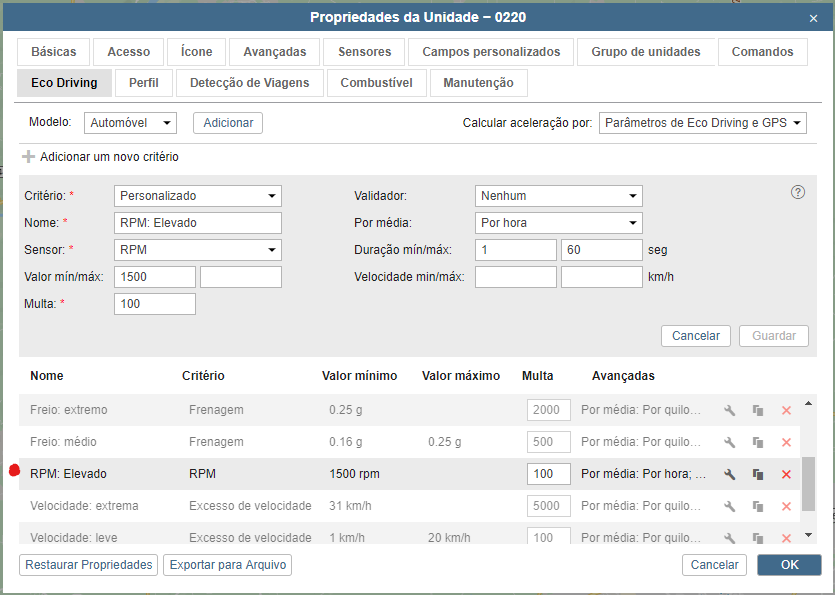
Task: Open the Validador dropdown
Action: pos(558,196)
